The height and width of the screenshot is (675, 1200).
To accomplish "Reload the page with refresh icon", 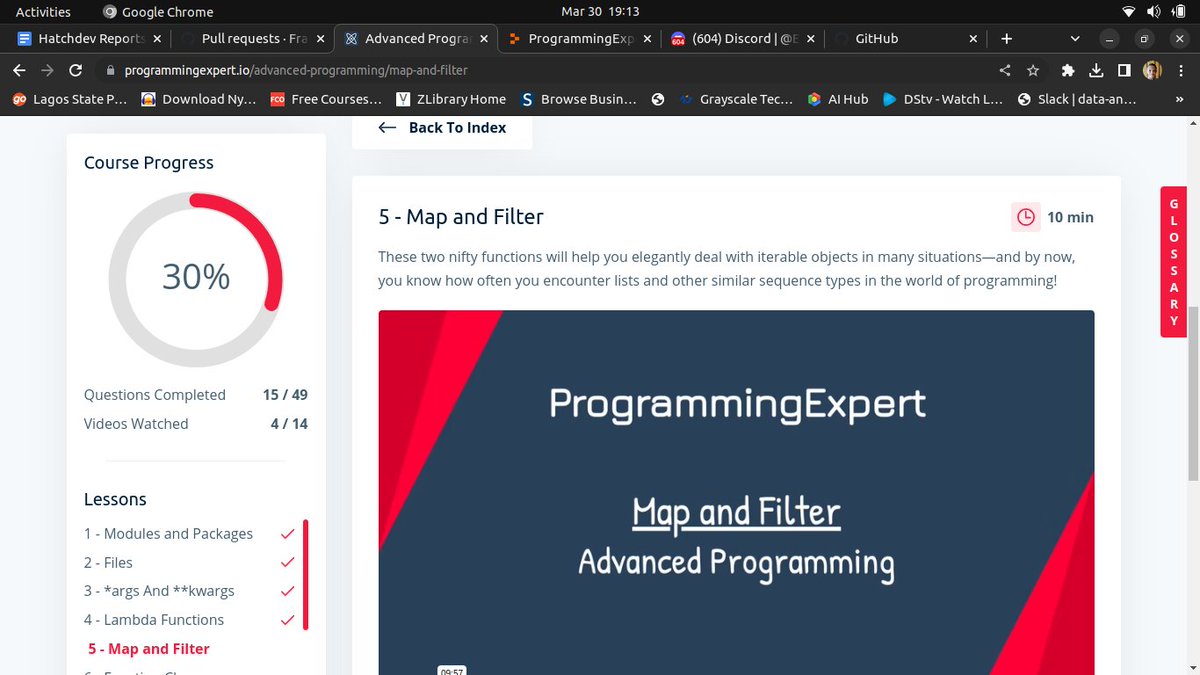I will [76, 71].
